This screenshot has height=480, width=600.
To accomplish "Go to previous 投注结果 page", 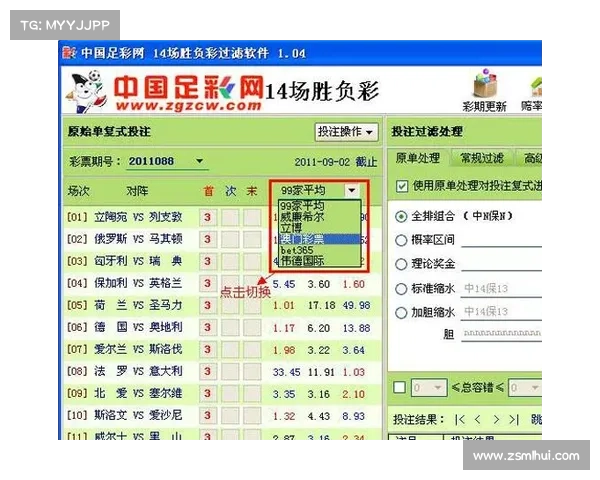I will [x=478, y=420].
